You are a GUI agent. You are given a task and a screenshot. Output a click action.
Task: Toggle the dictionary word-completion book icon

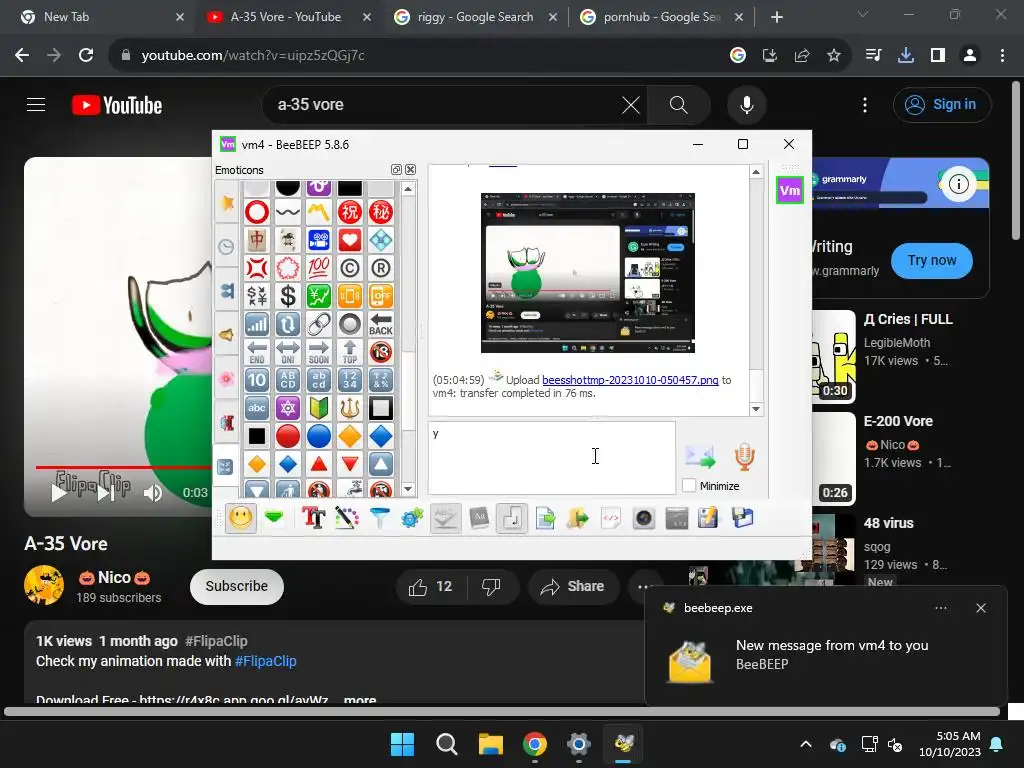coord(479,519)
